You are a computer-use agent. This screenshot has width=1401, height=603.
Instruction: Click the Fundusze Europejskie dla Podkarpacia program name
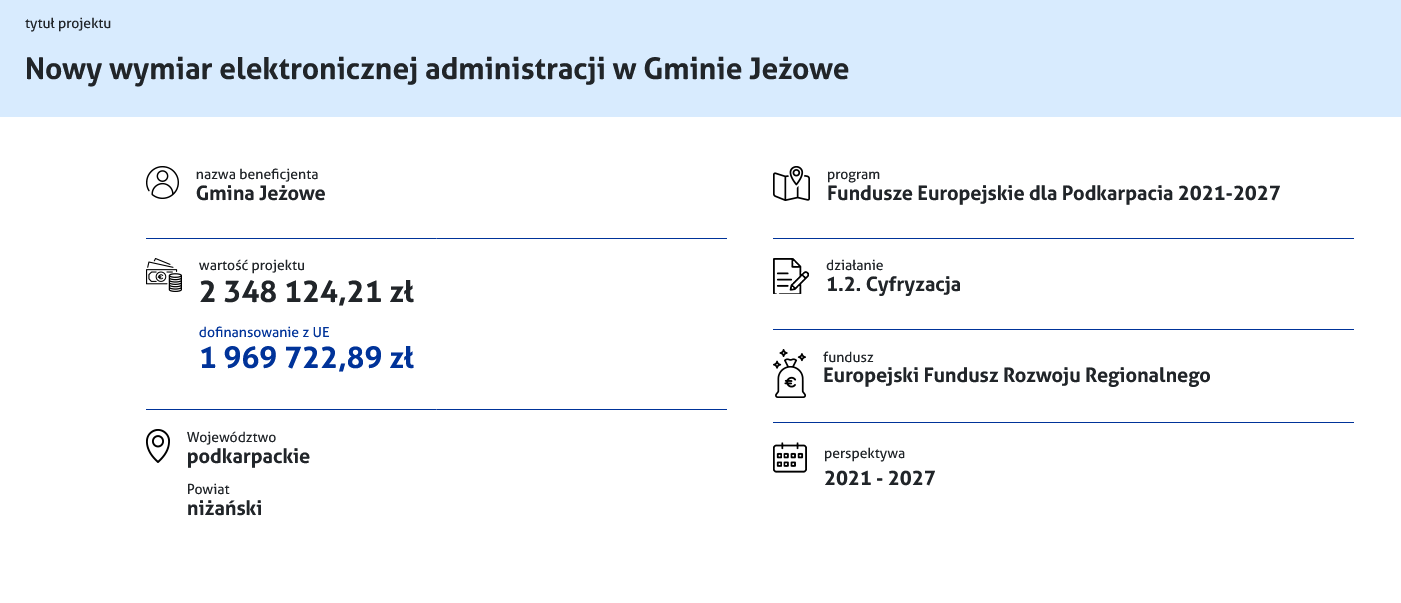pyautogui.click(x=1052, y=193)
